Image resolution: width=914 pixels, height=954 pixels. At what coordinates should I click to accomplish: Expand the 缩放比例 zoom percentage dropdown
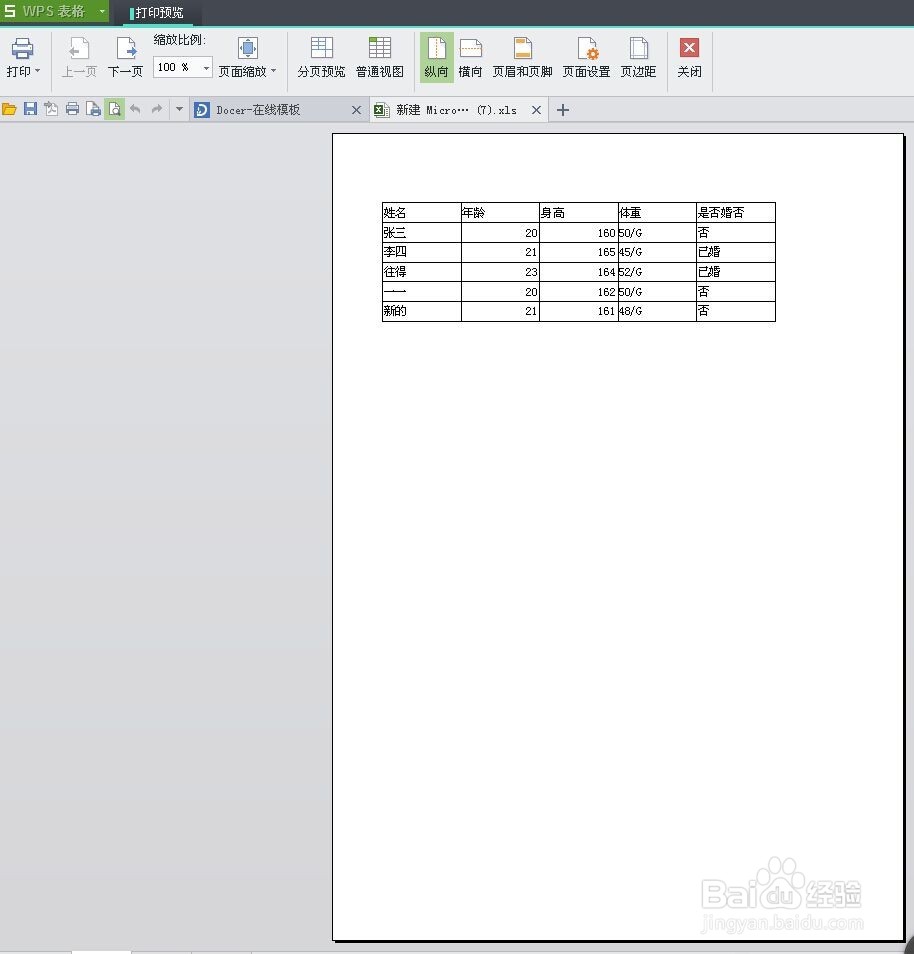coord(206,67)
